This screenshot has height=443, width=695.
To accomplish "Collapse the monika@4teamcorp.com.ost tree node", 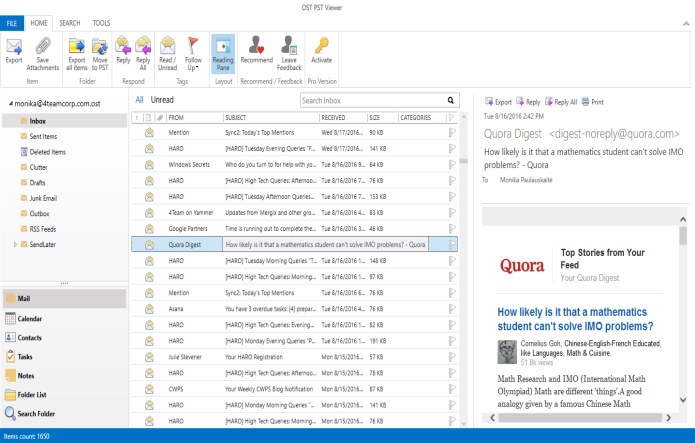I will point(11,103).
